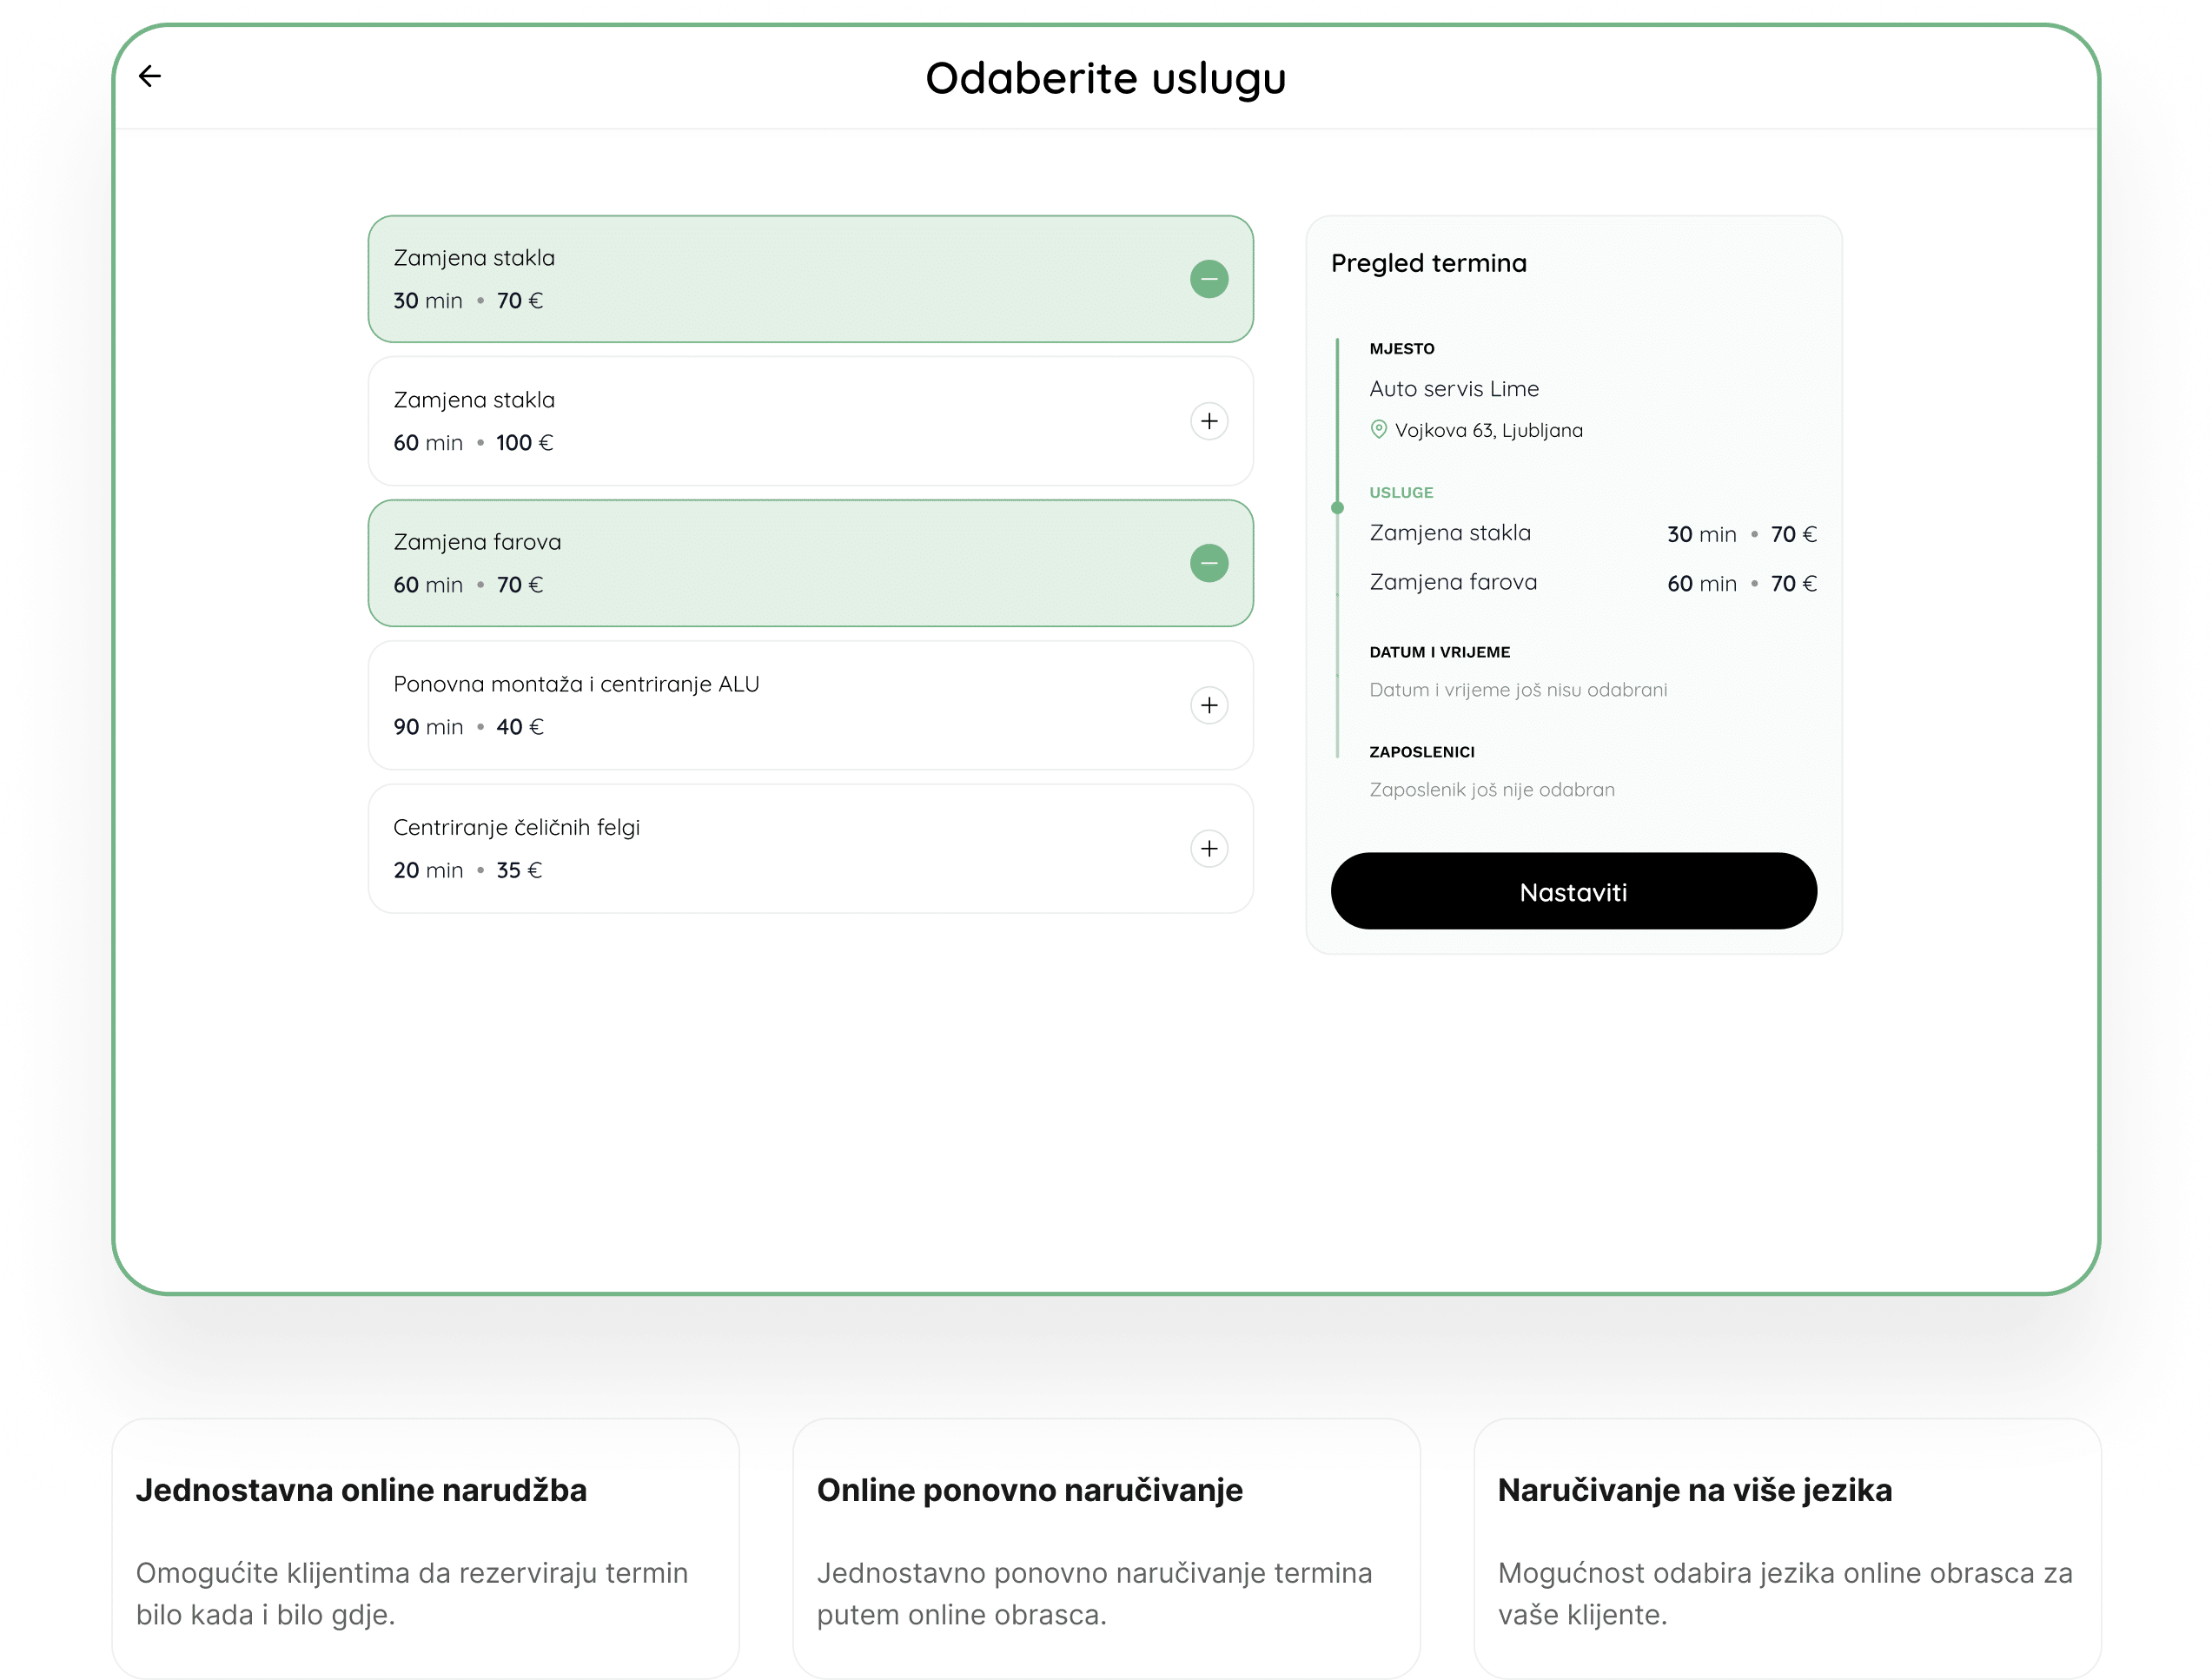This screenshot has width=2212, height=1680.
Task: Select the USLUGE section heading
Action: pos(1401,492)
